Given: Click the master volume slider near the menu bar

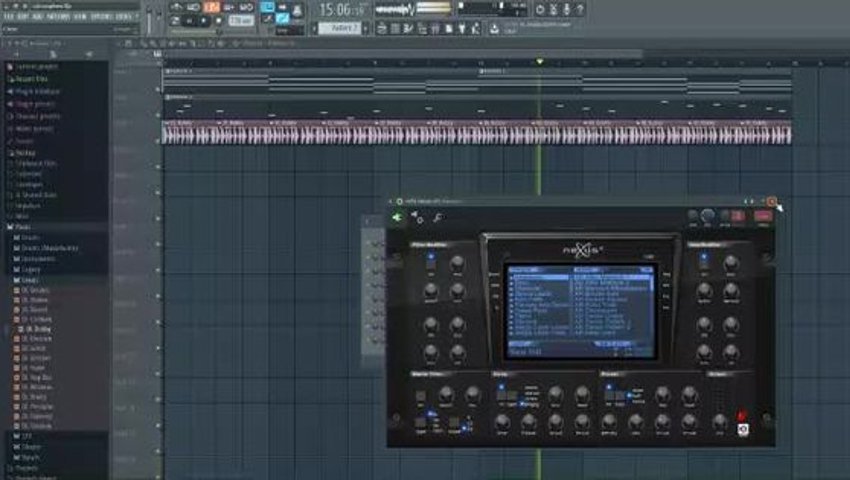Looking at the screenshot, I should (149, 19).
